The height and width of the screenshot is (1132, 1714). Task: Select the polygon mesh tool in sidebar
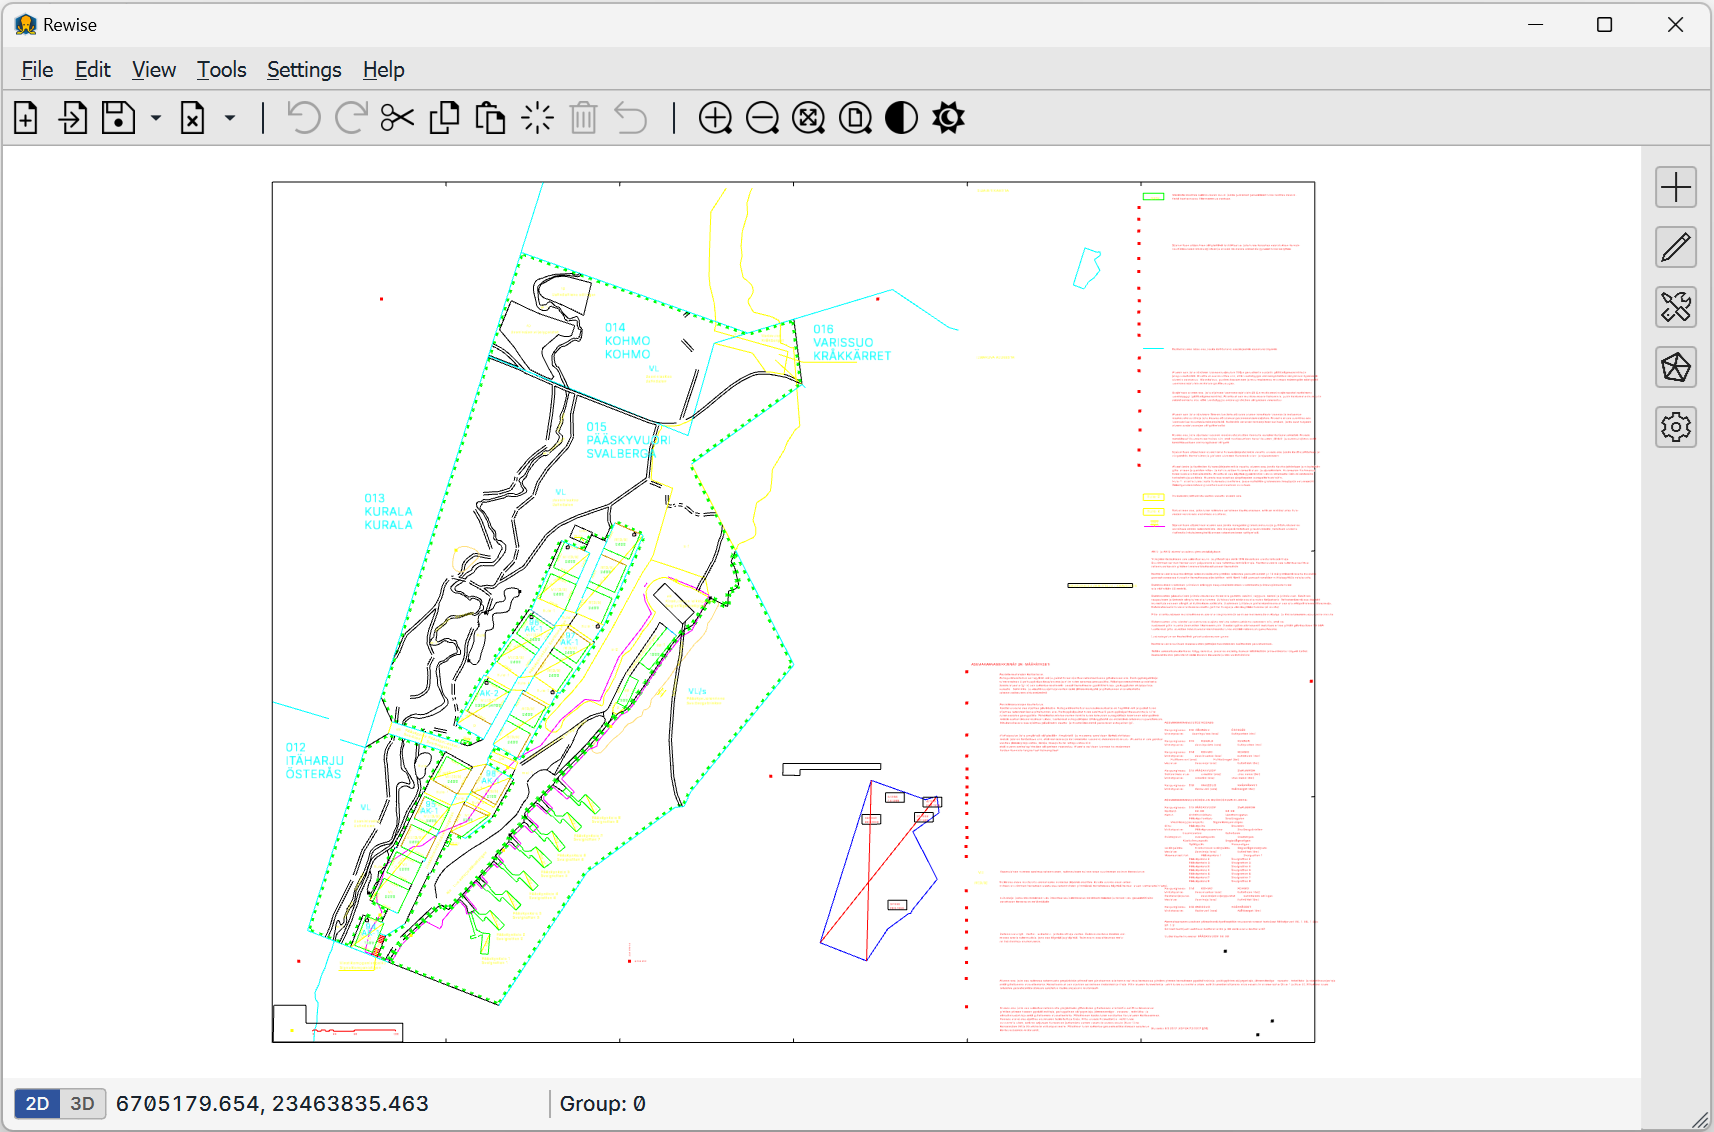click(x=1676, y=367)
